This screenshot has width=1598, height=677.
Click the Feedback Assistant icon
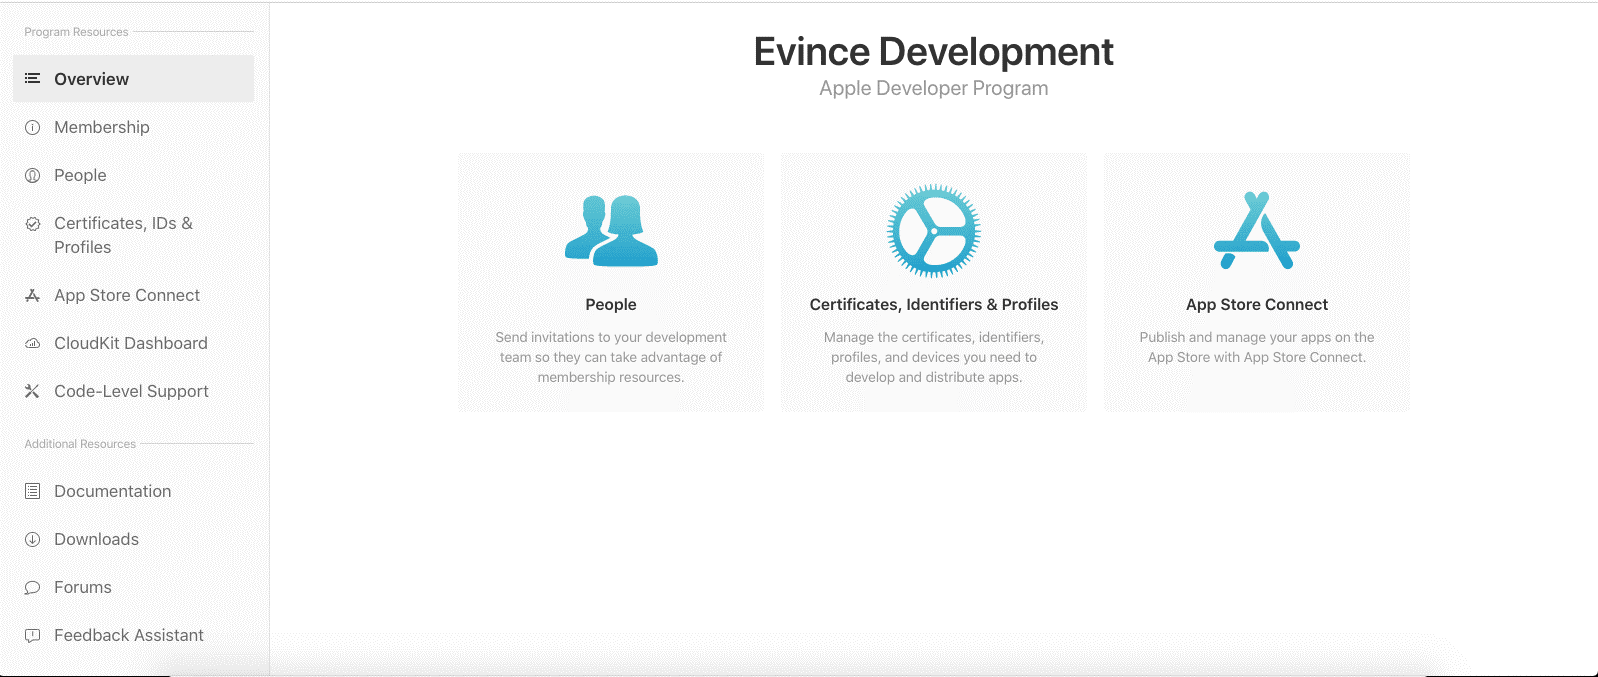32,635
